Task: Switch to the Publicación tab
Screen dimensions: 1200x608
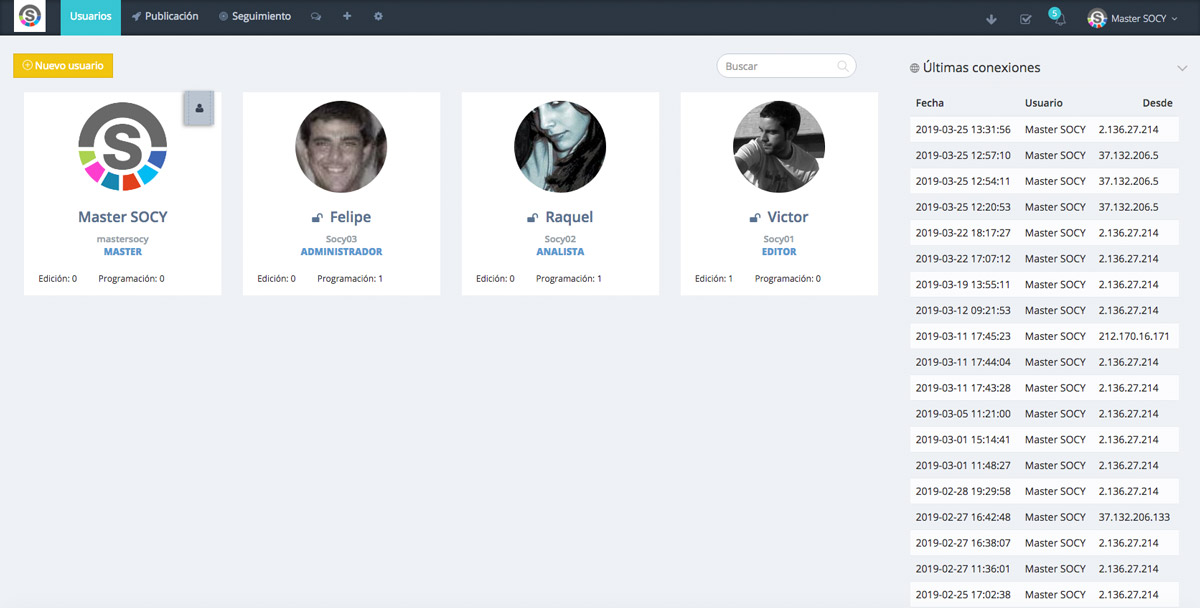Action: tap(165, 17)
